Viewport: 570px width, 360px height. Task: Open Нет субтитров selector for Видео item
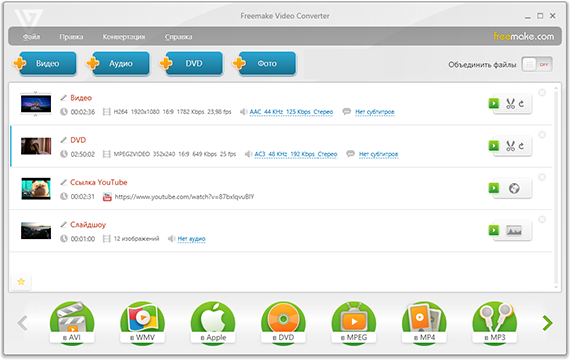(x=375, y=112)
